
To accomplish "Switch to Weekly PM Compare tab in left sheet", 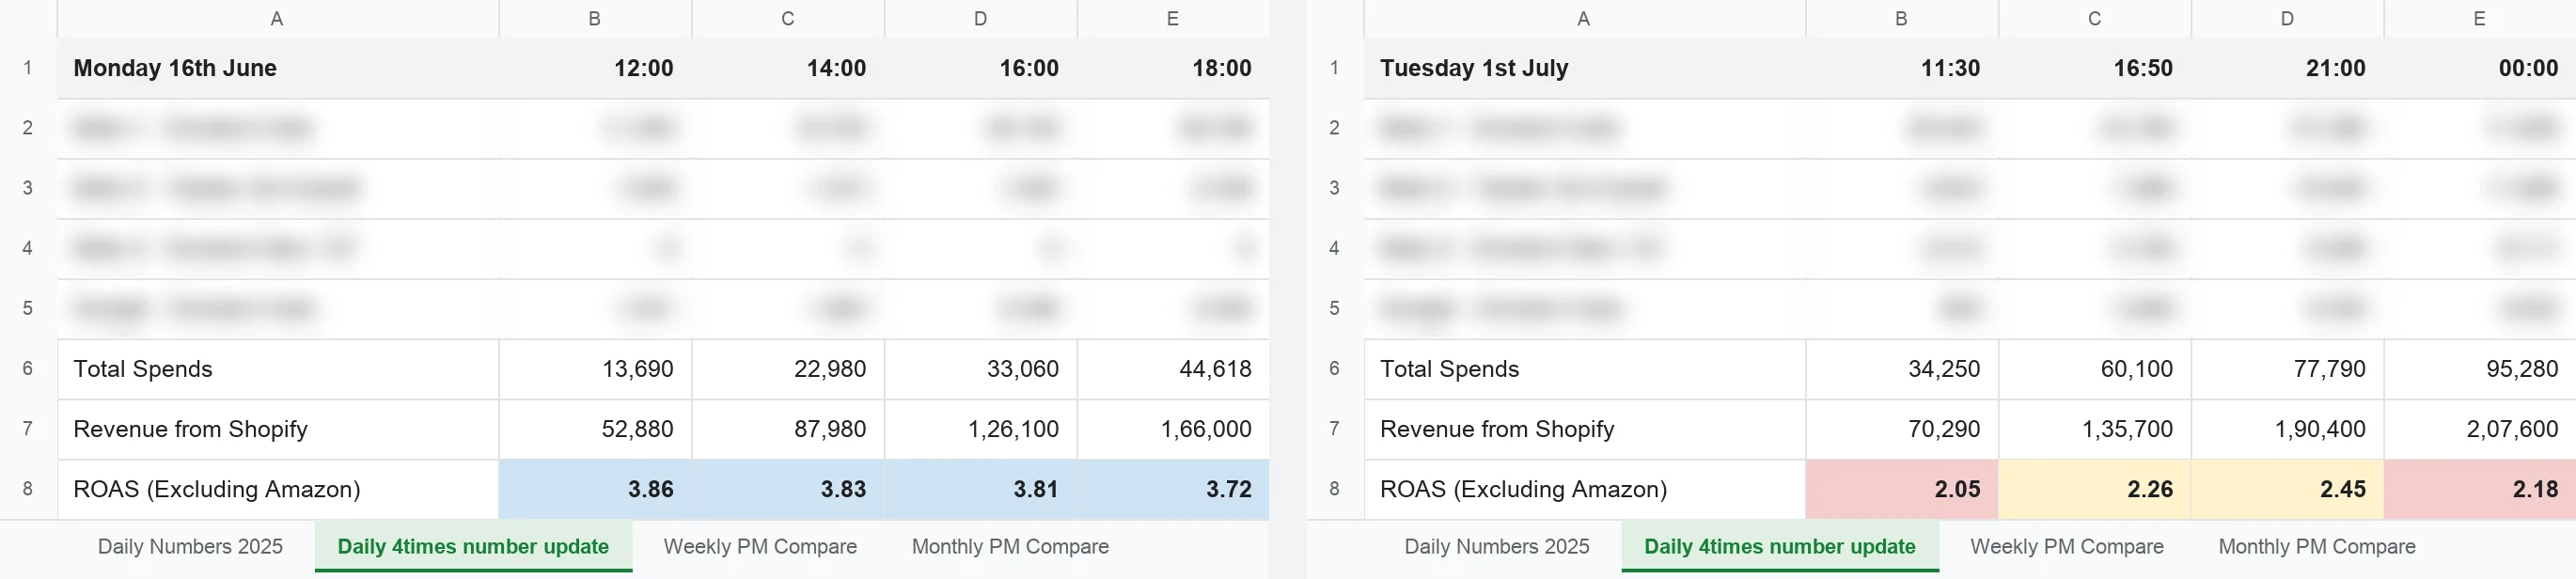I will click(760, 546).
